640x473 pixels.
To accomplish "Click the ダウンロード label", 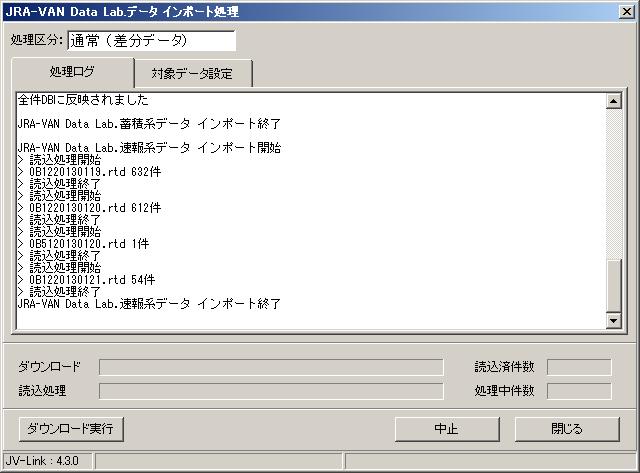I will (49, 366).
